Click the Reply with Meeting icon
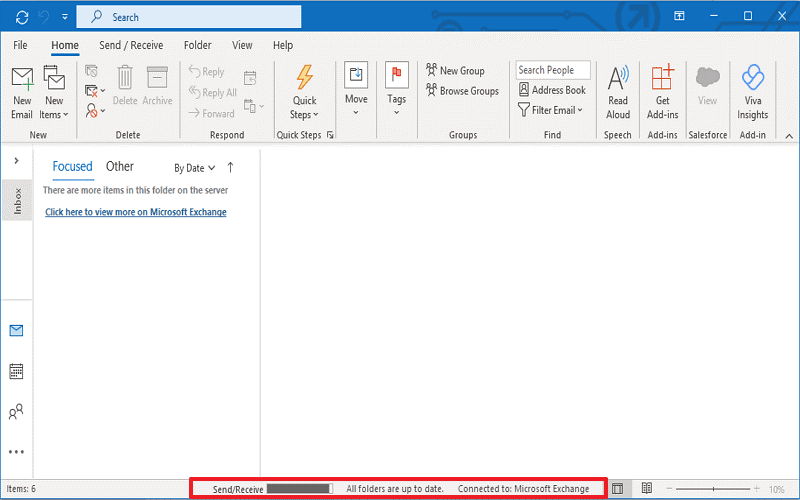 coord(250,78)
